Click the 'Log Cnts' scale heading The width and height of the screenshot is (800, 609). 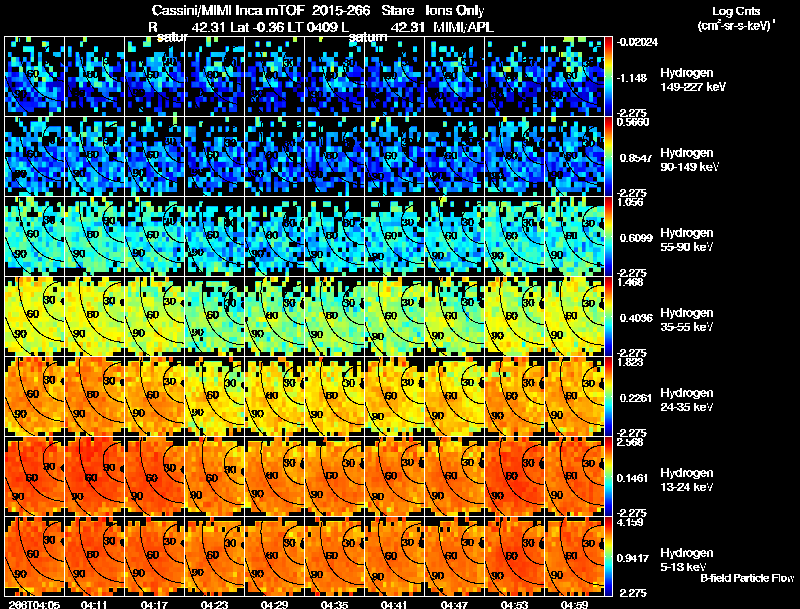point(737,11)
